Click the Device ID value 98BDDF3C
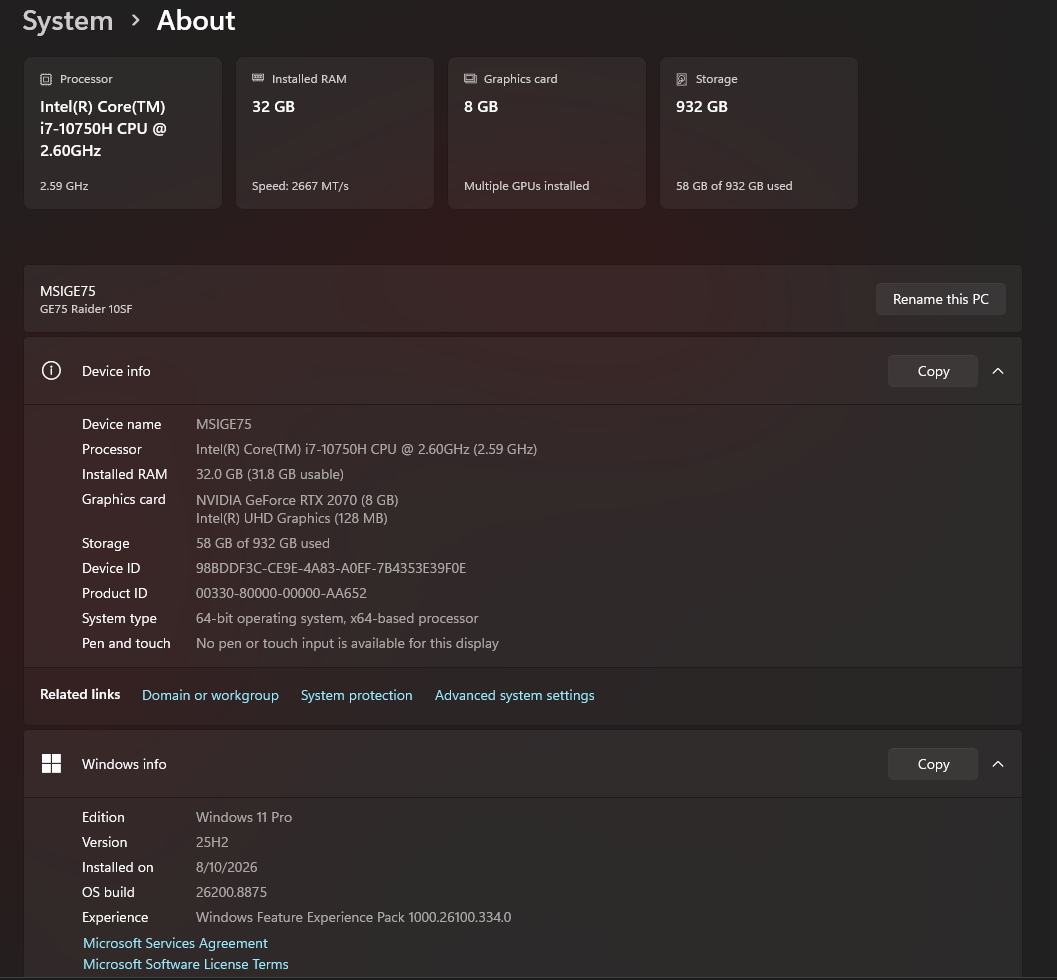The image size is (1057, 980). 330,568
